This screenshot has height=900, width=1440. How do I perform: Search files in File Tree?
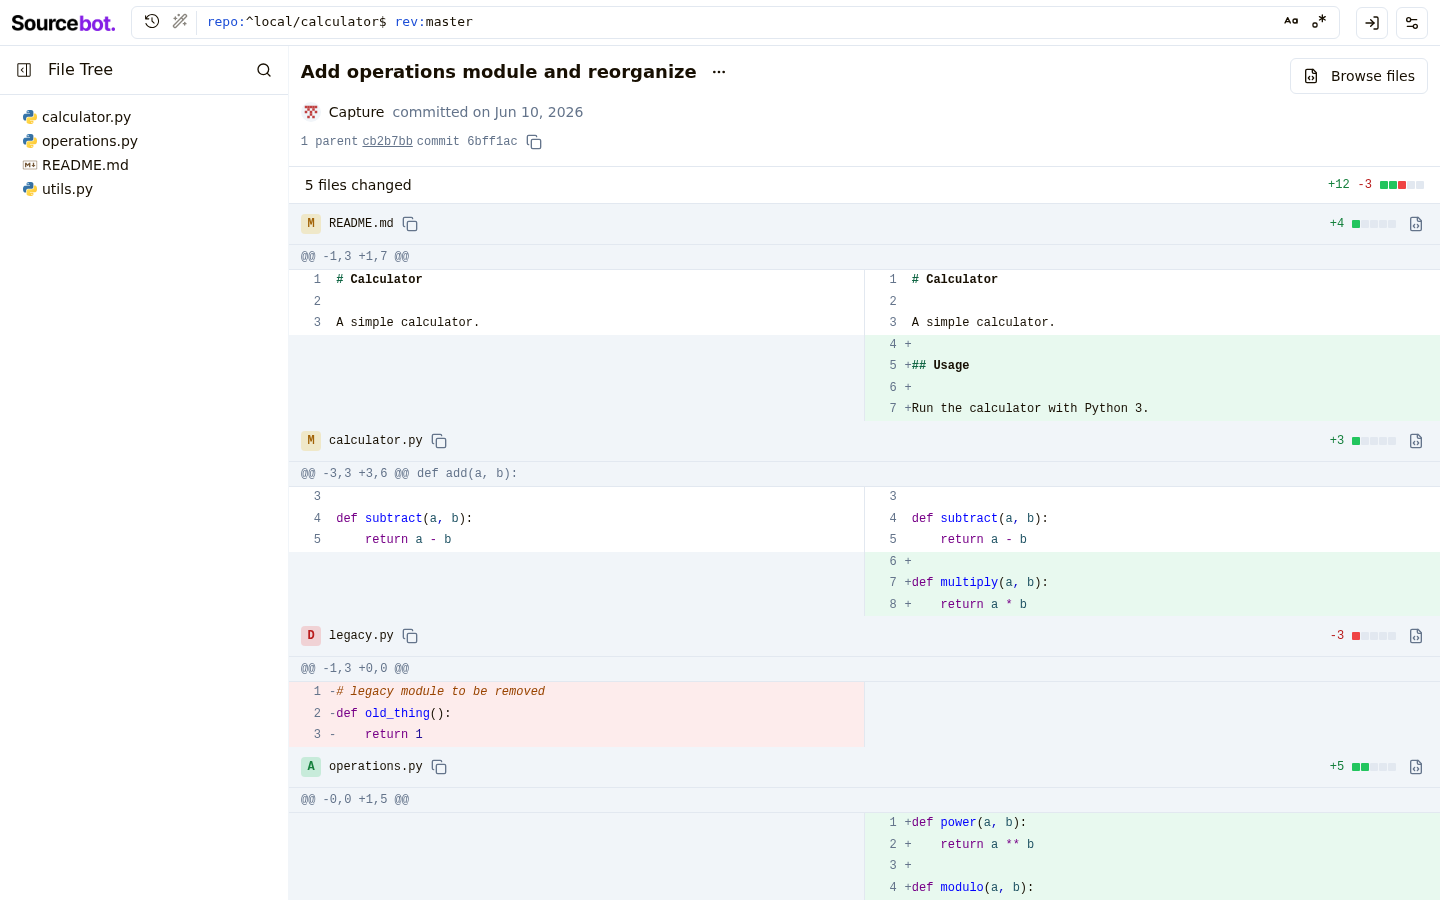click(x=264, y=70)
